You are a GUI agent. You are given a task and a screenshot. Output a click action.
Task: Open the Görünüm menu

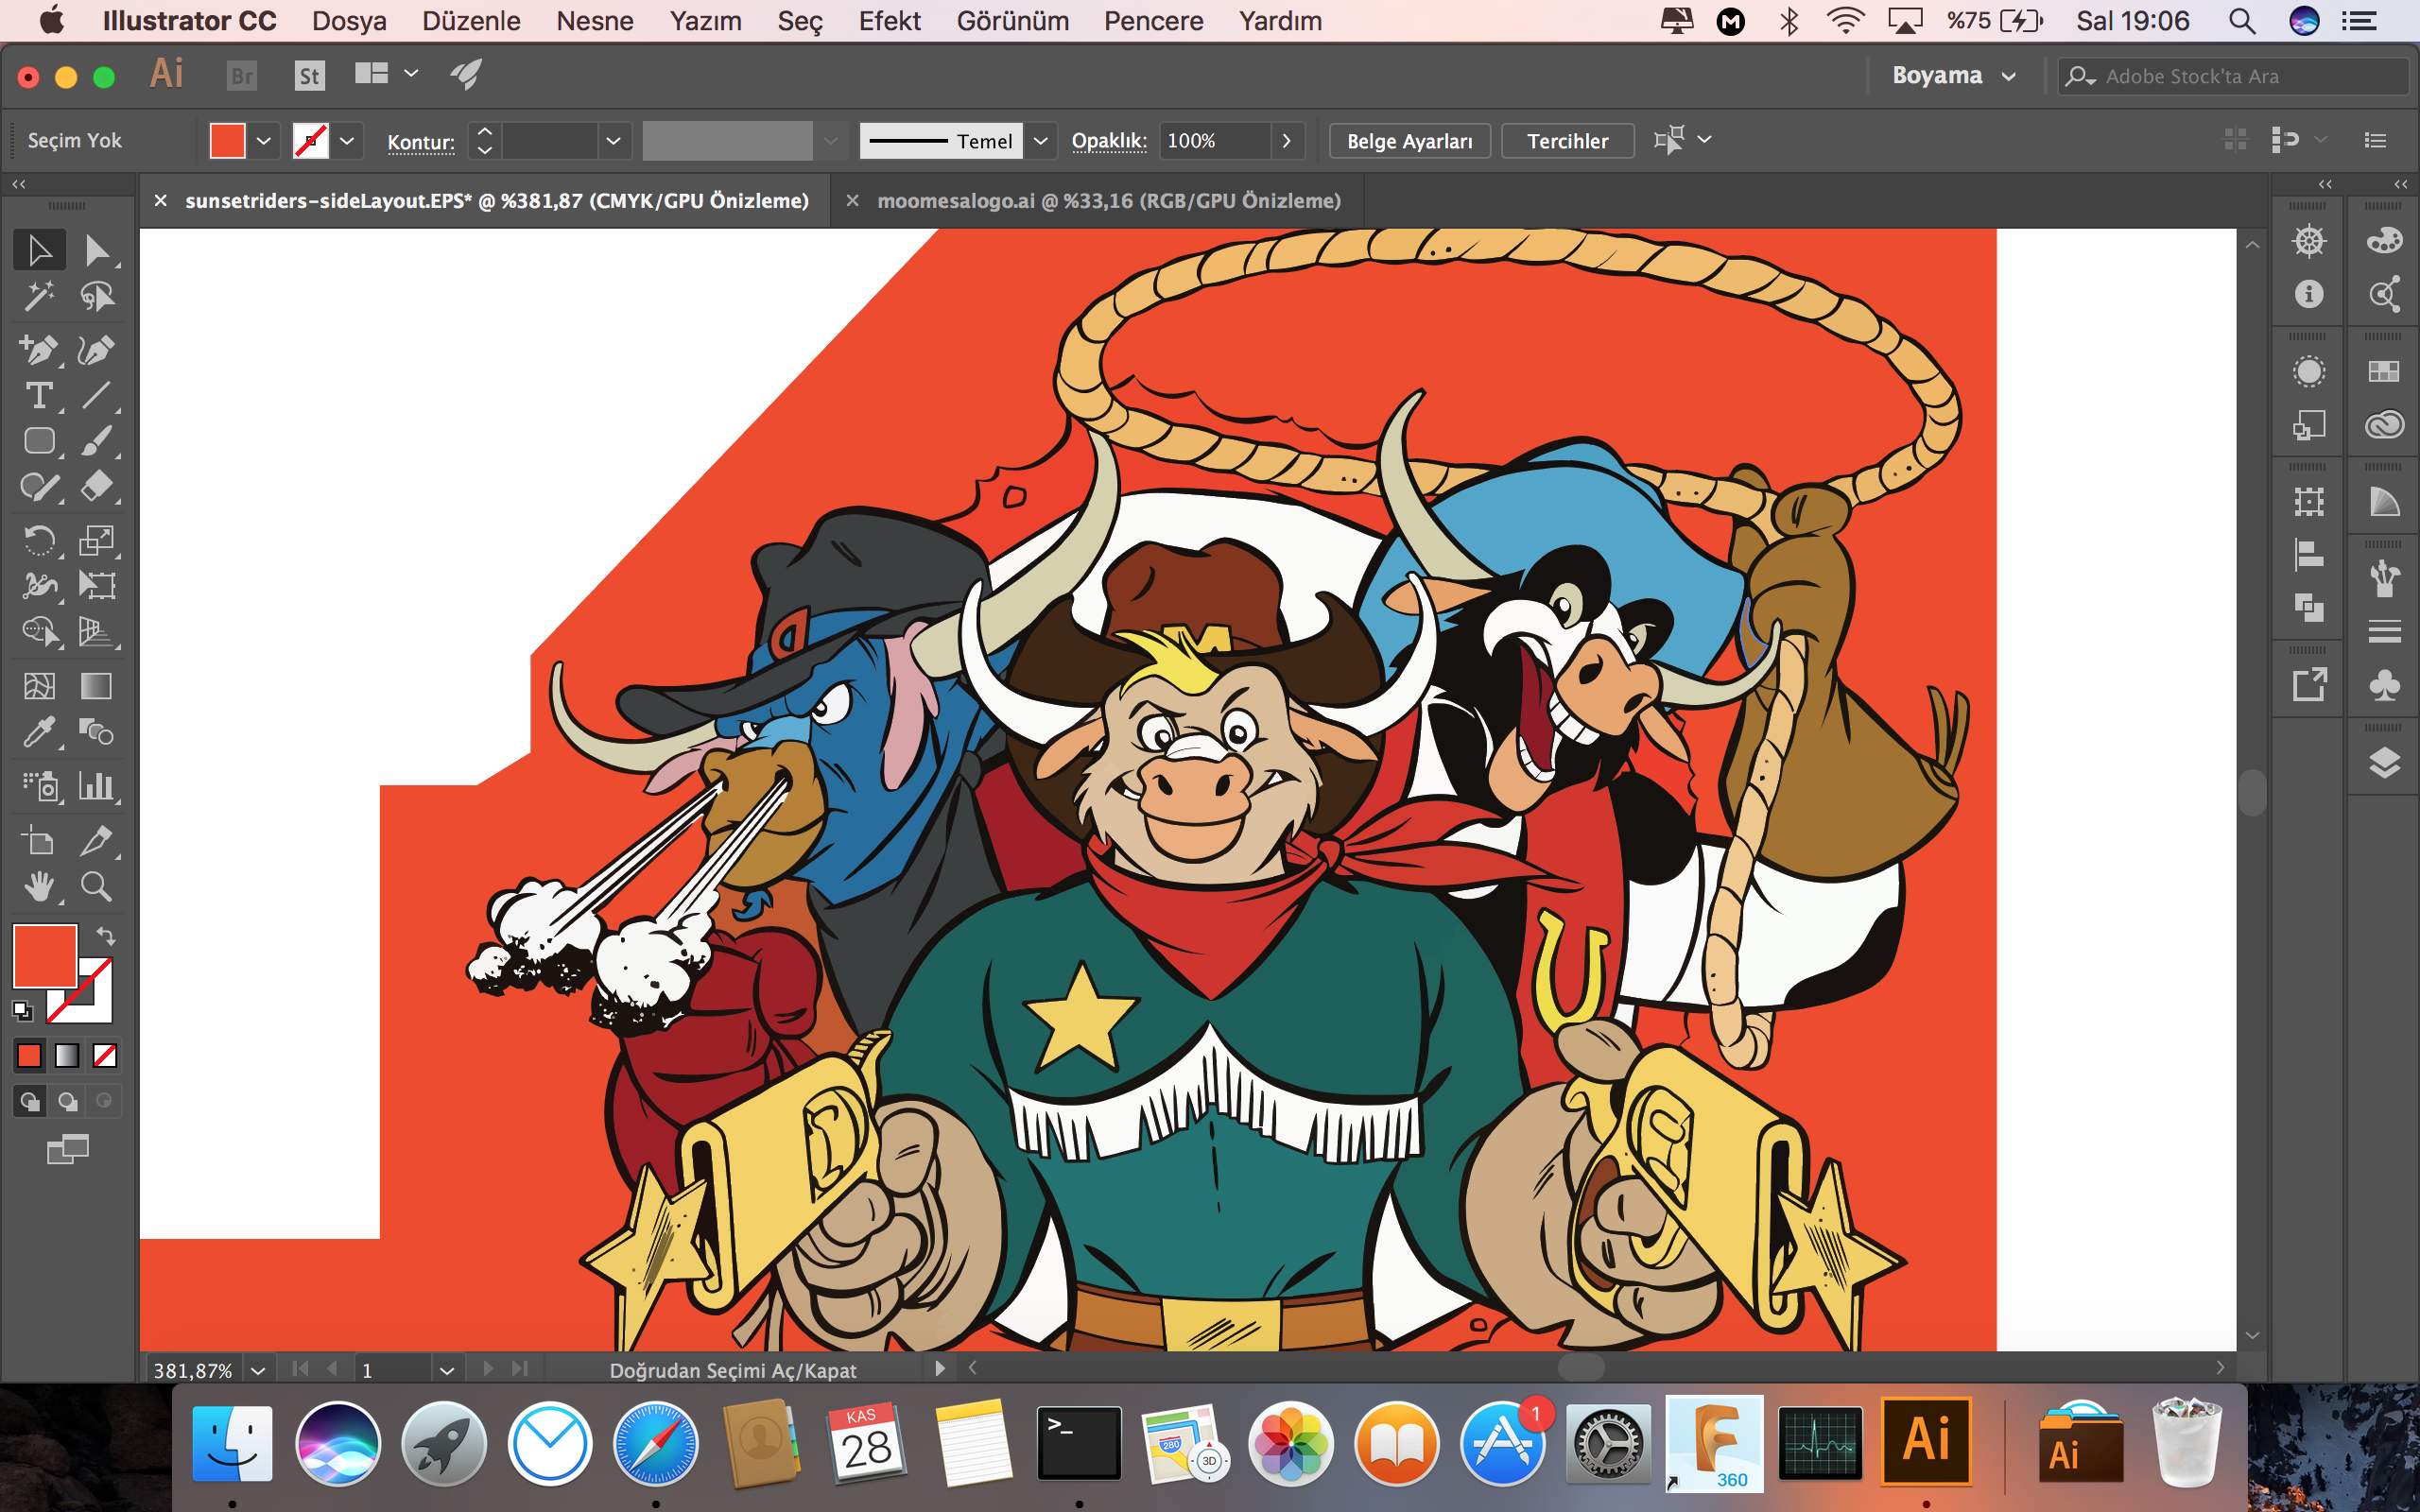pyautogui.click(x=1012, y=21)
